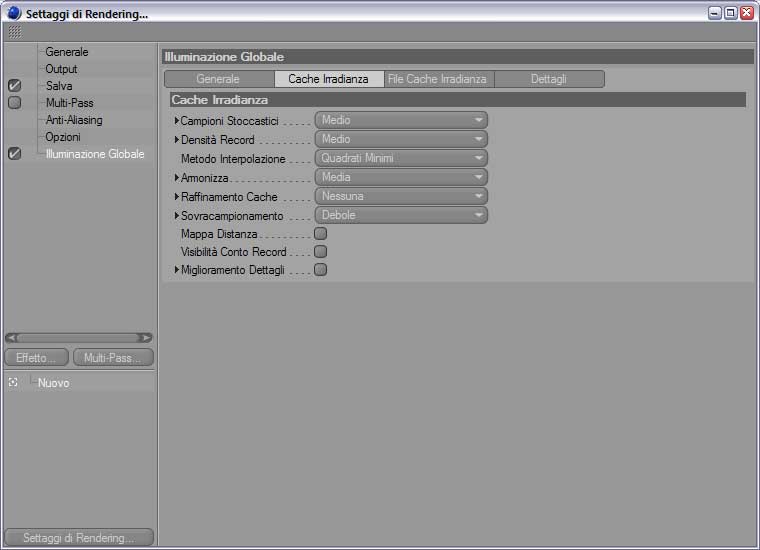Enable the Mappa Distanza checkbox
The height and width of the screenshot is (550, 760).
pyautogui.click(x=320, y=234)
